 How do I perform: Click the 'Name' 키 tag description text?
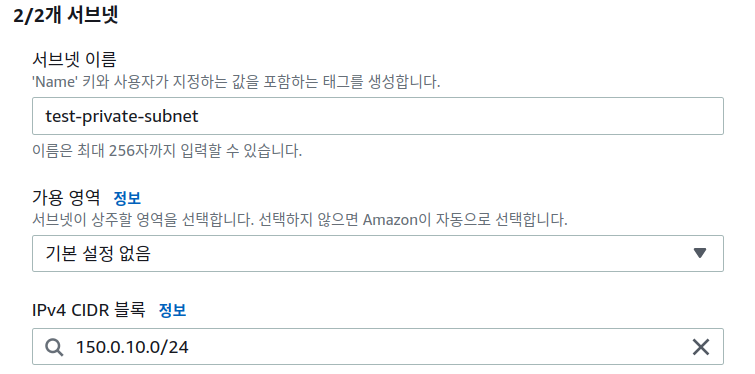coord(236,82)
